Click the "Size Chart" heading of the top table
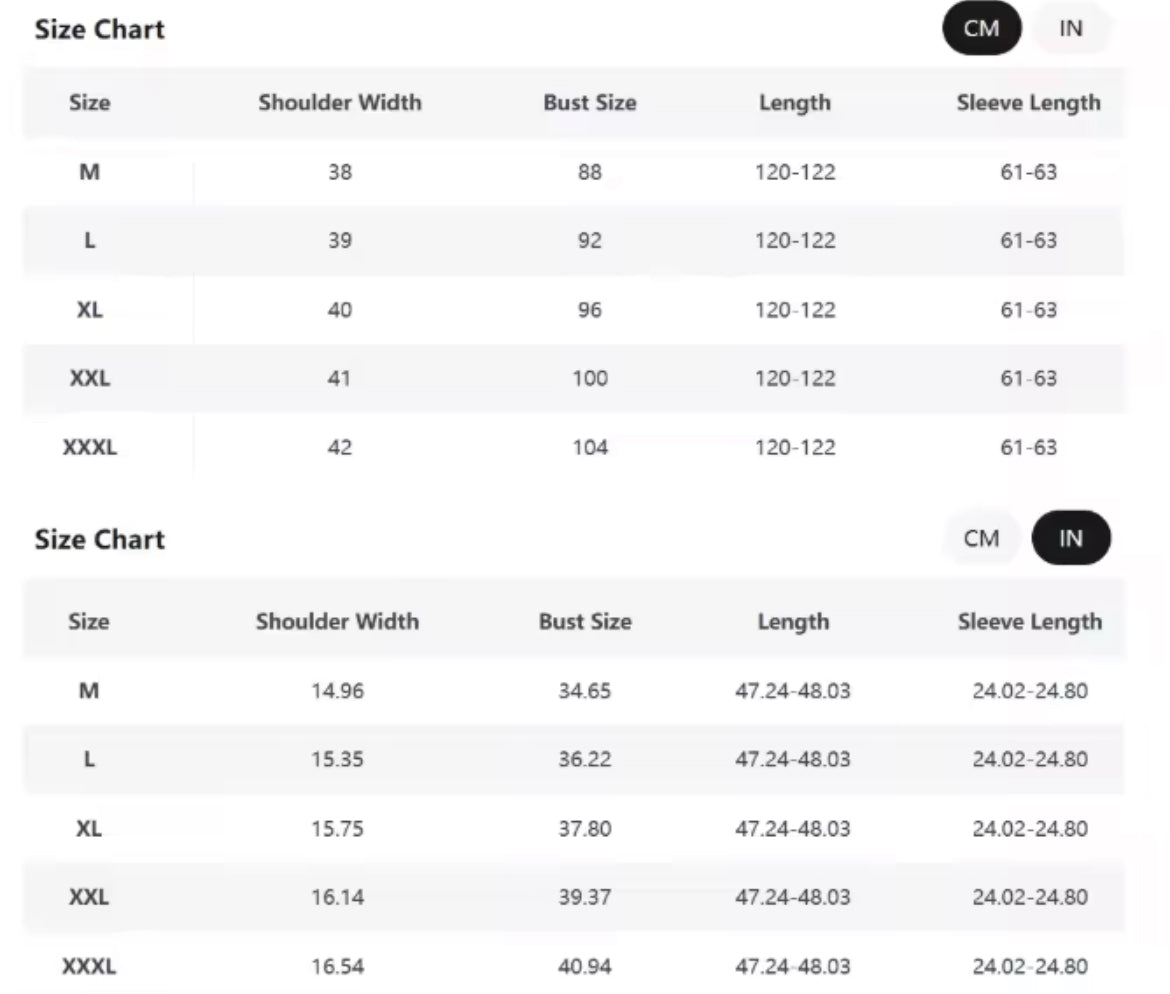Screen dimensions: 1170x994 click(x=100, y=30)
